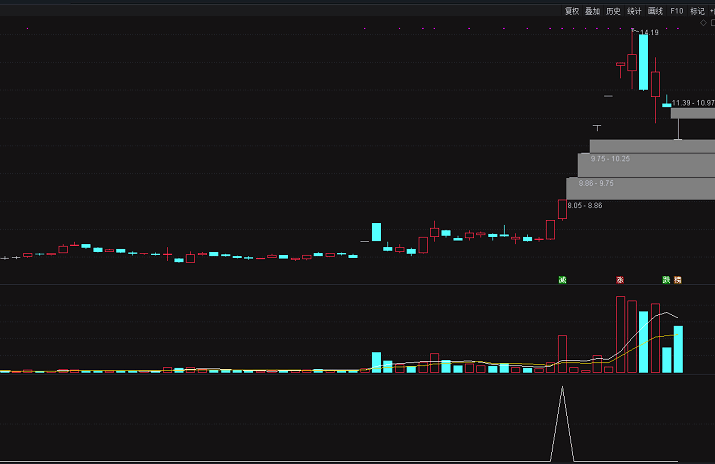Viewport: 715px width, 464px height.
Task: Open the 复权 menu in chart toolbar
Action: tap(572, 11)
